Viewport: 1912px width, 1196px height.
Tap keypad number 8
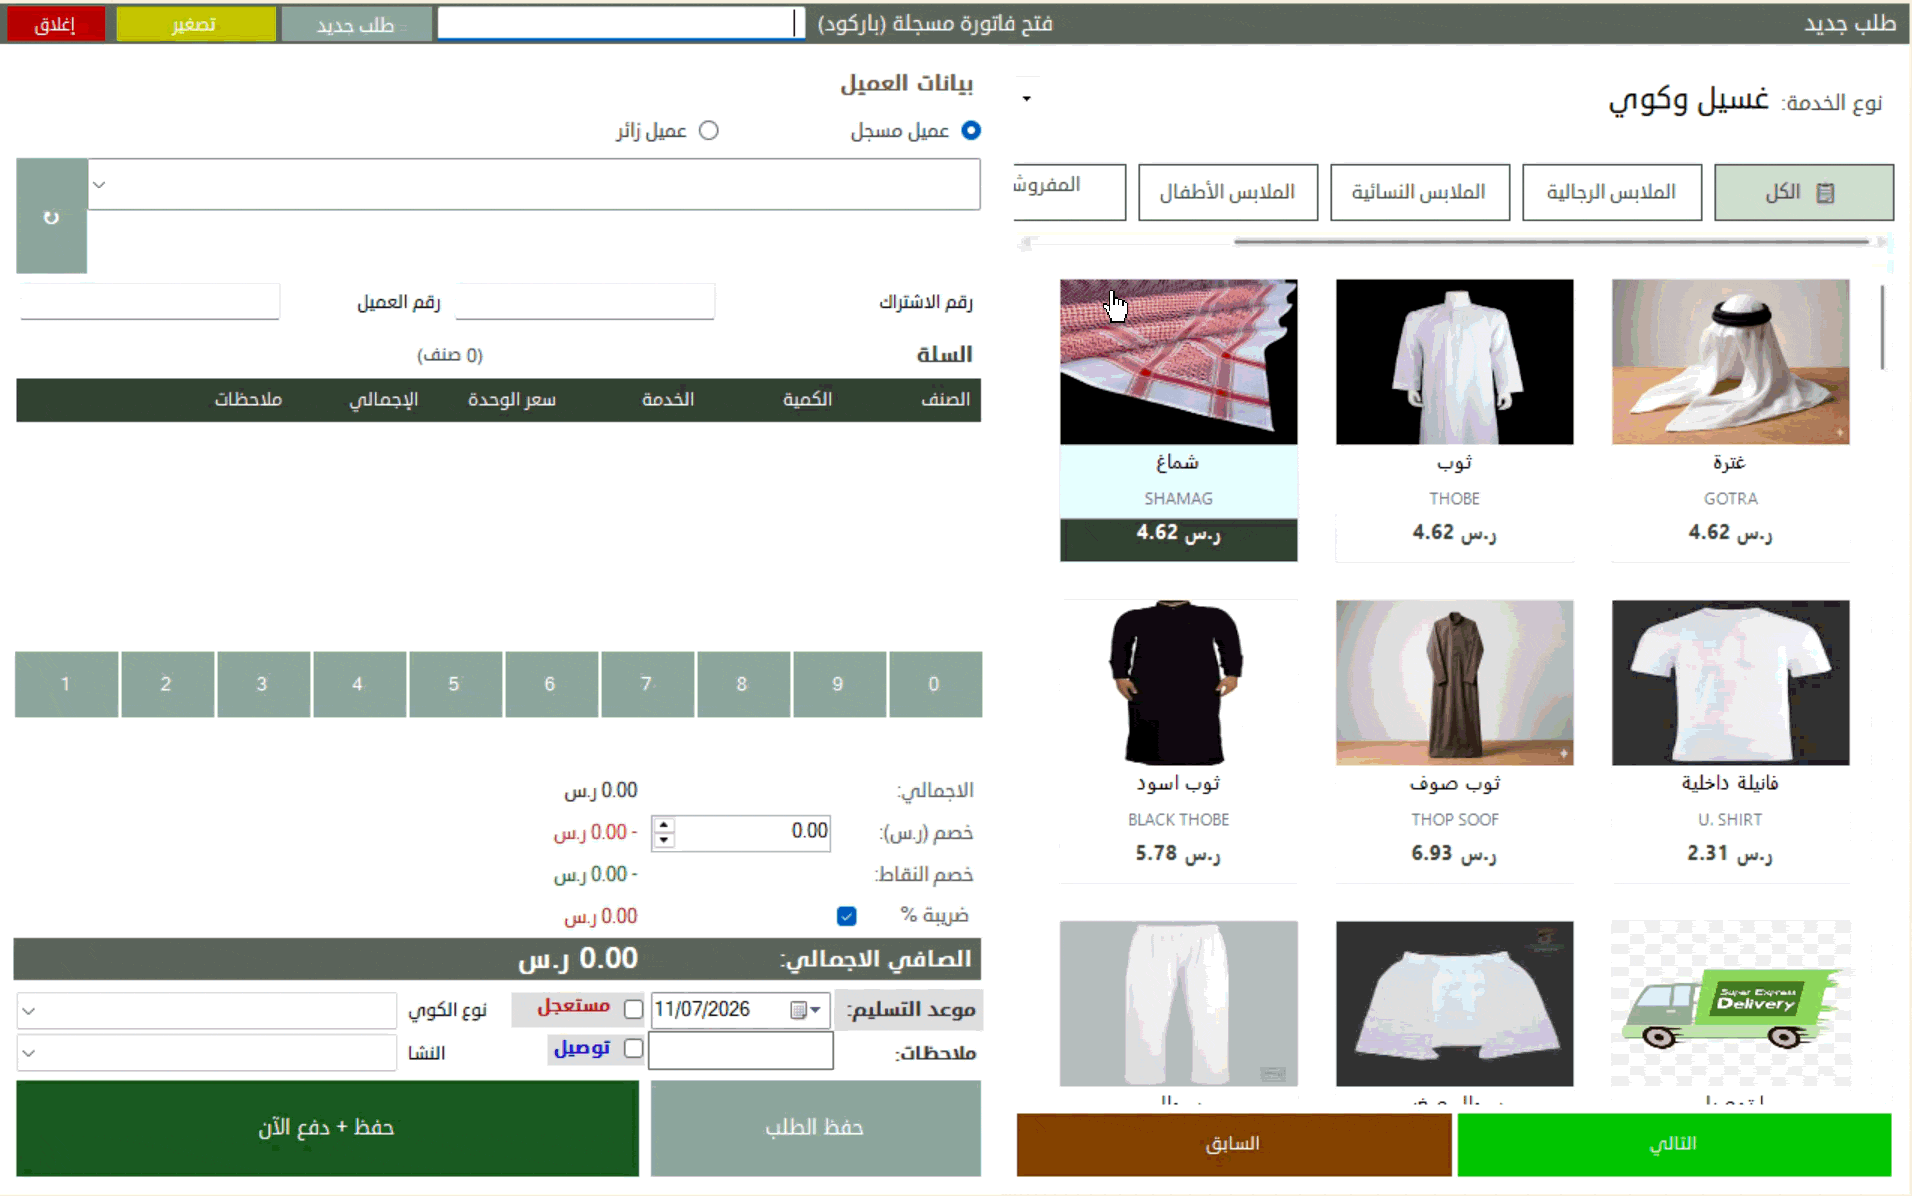coord(742,684)
